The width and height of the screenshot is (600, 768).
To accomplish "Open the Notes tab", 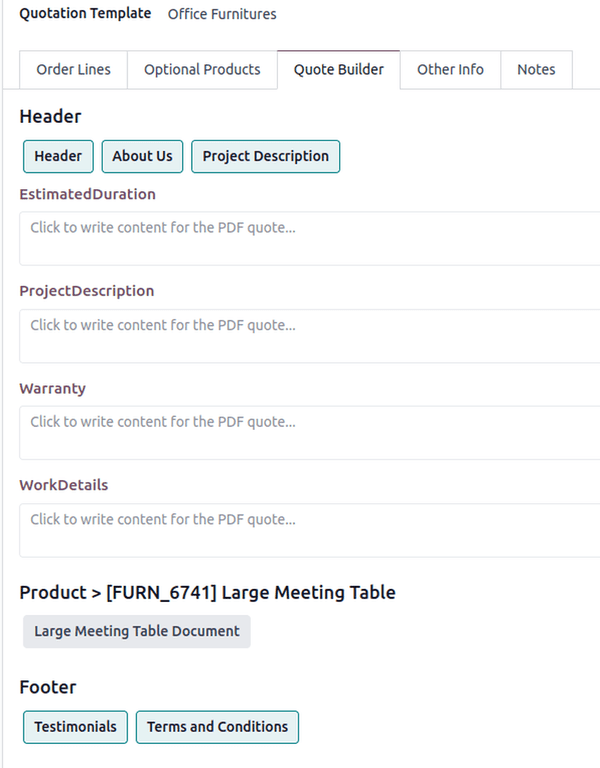I will [x=536, y=70].
